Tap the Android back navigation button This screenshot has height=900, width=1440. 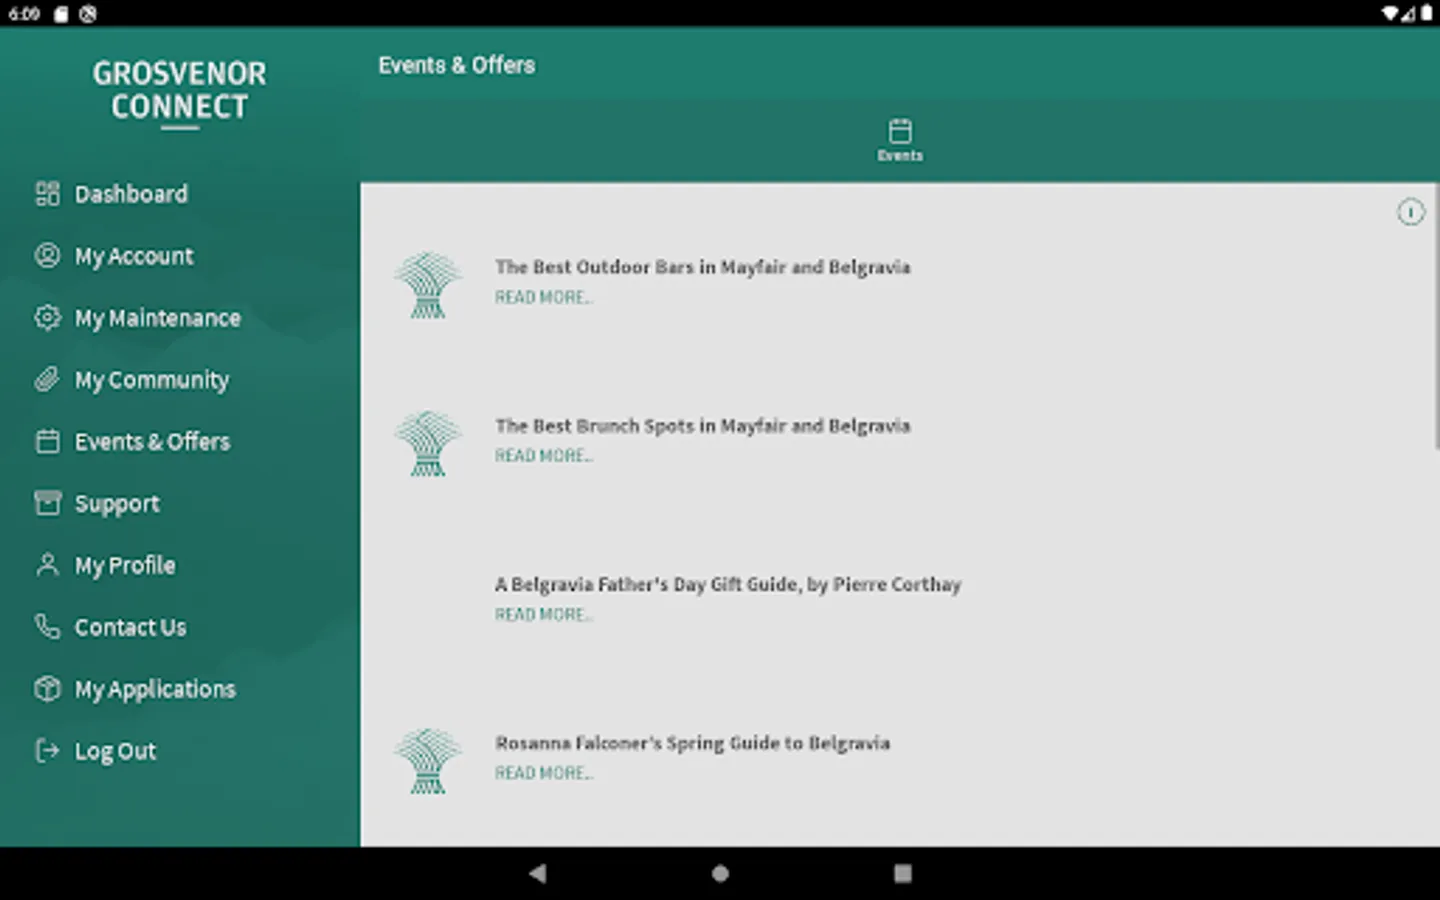click(x=538, y=873)
